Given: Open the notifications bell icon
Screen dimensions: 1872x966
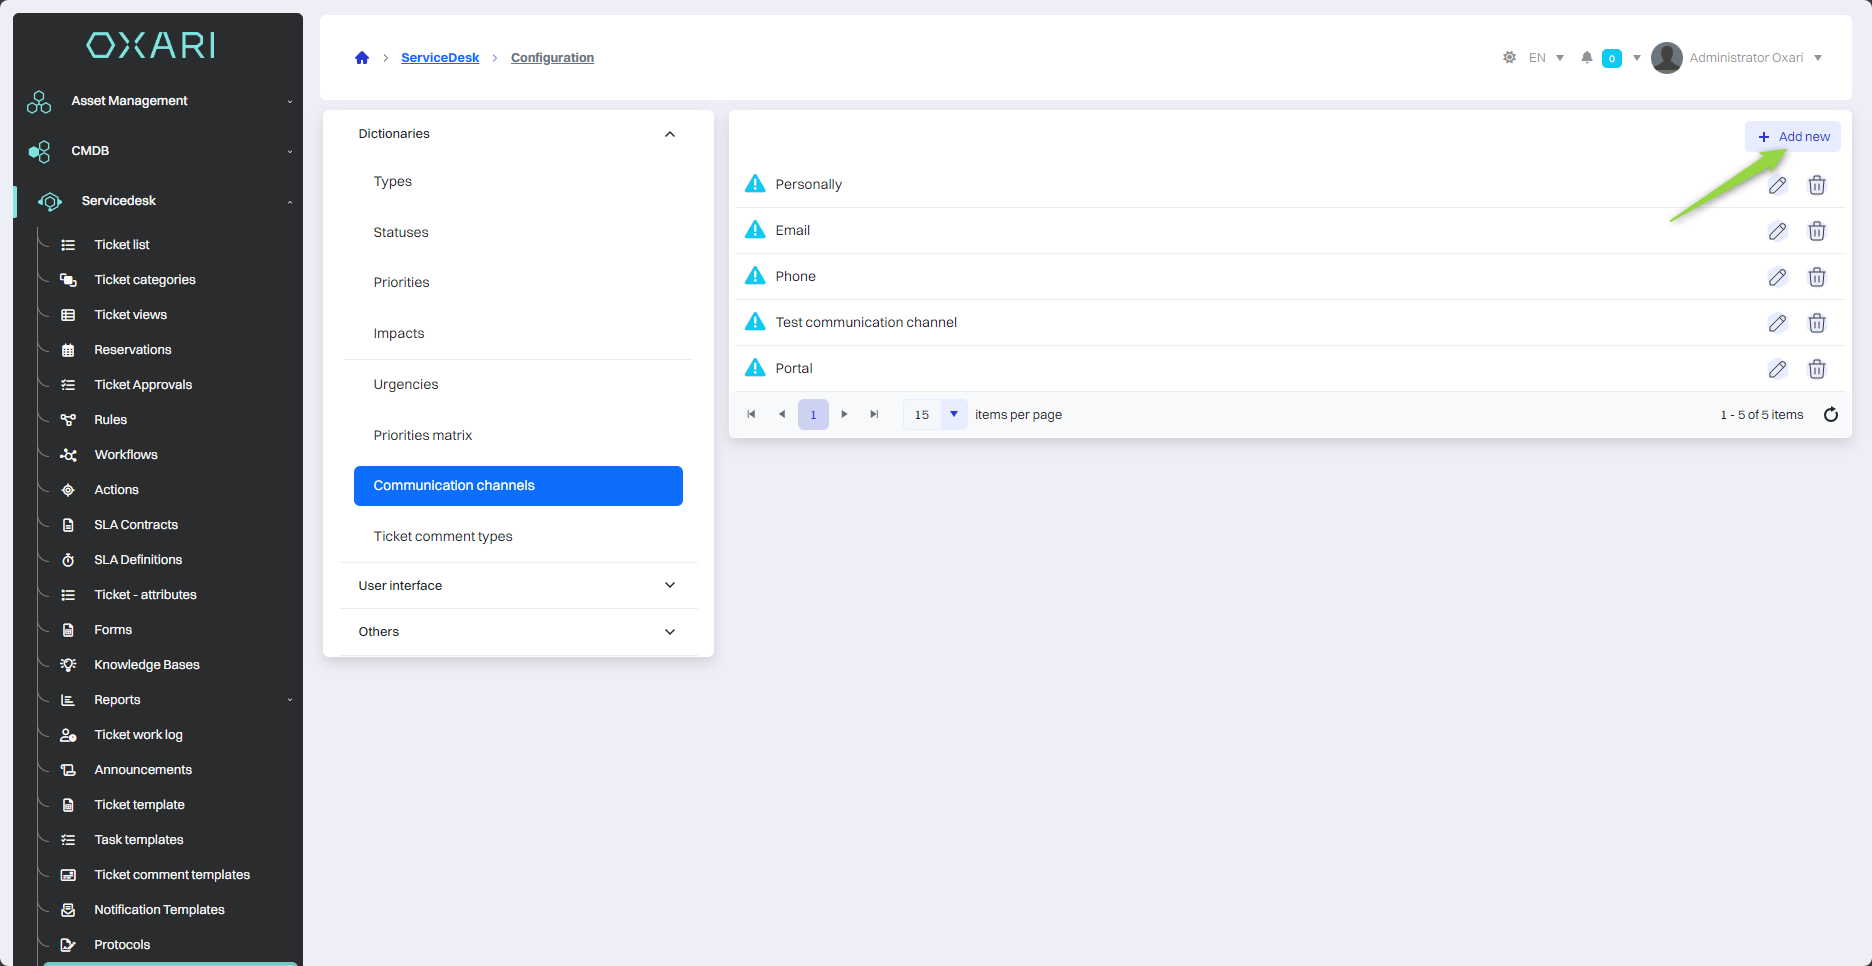Looking at the screenshot, I should tap(1587, 58).
